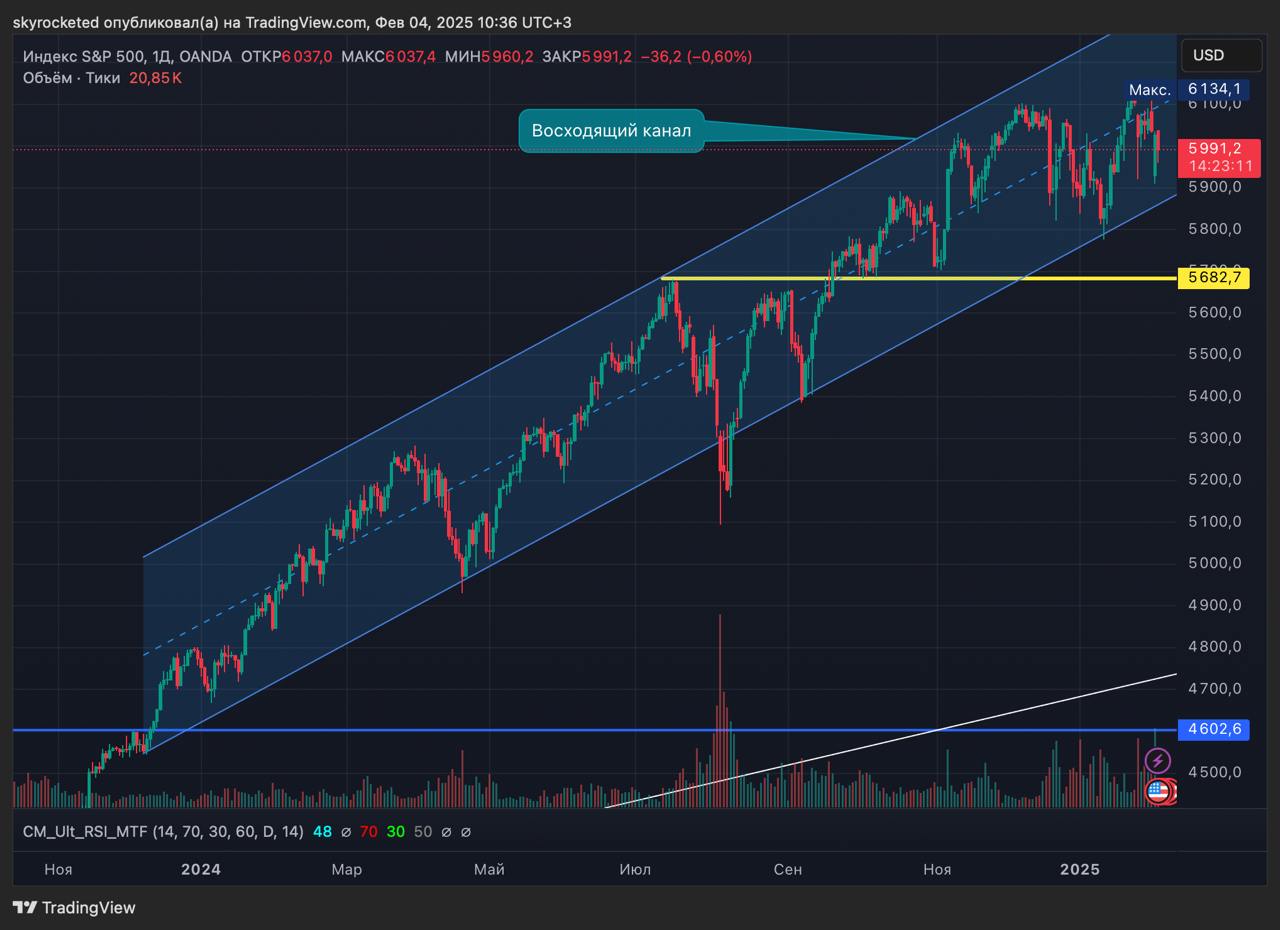Click the 'Сен' label on time axis
This screenshot has width=1280, height=930.
coord(787,869)
